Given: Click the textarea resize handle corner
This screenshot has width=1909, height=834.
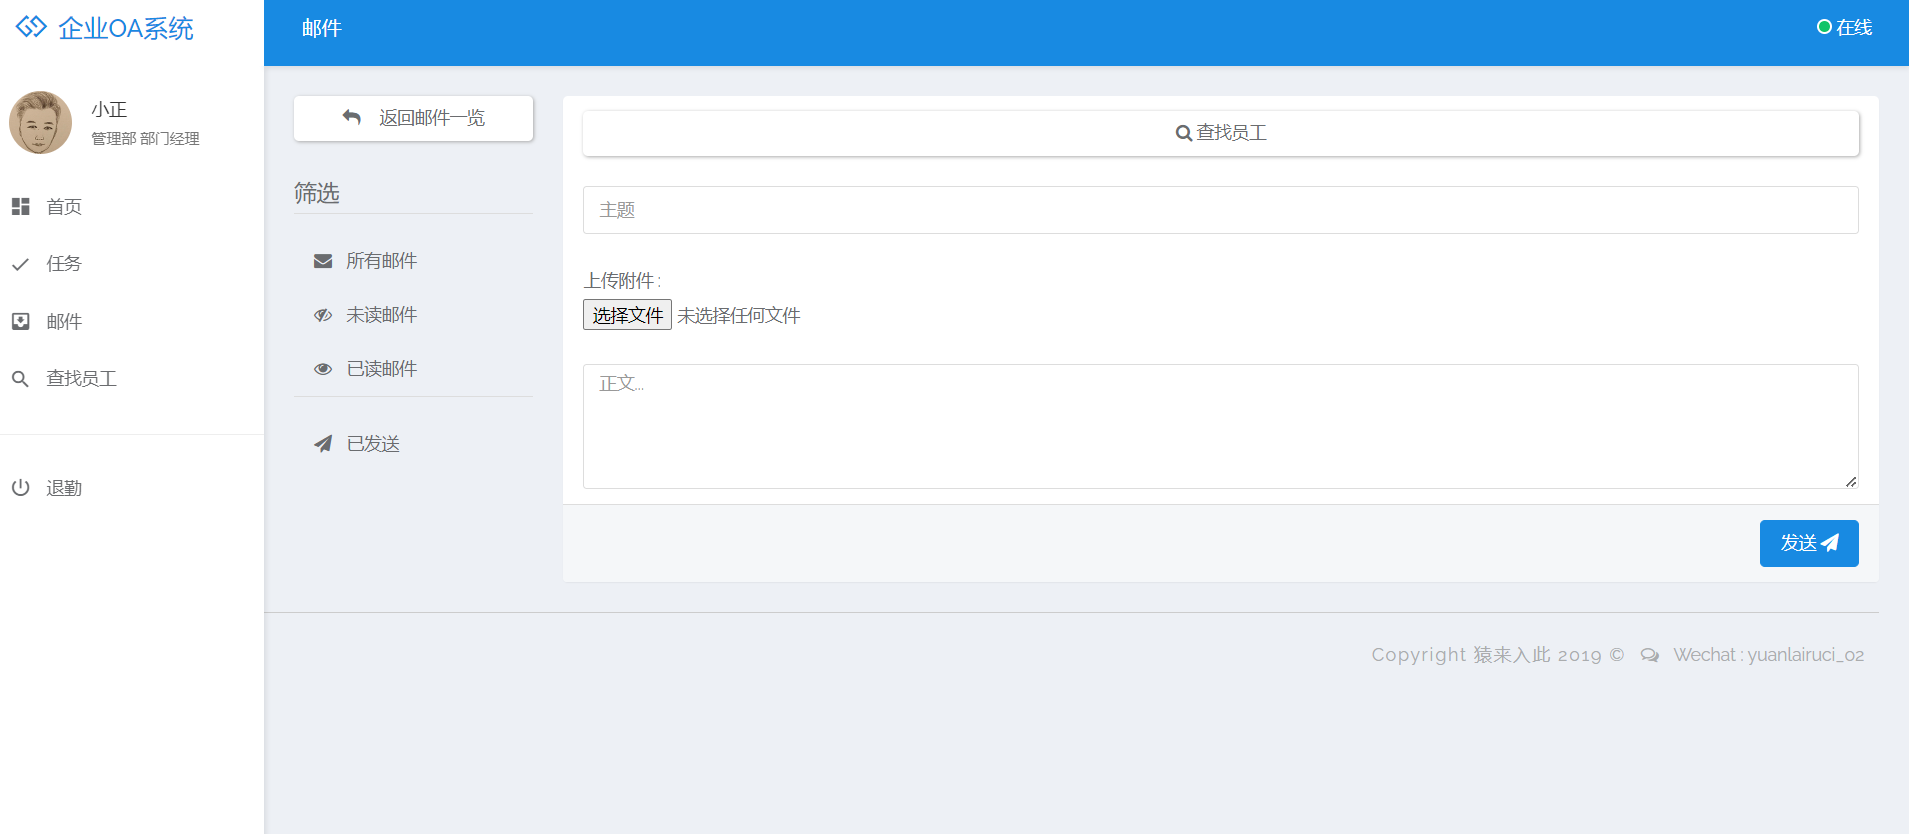Looking at the screenshot, I should (x=1851, y=481).
